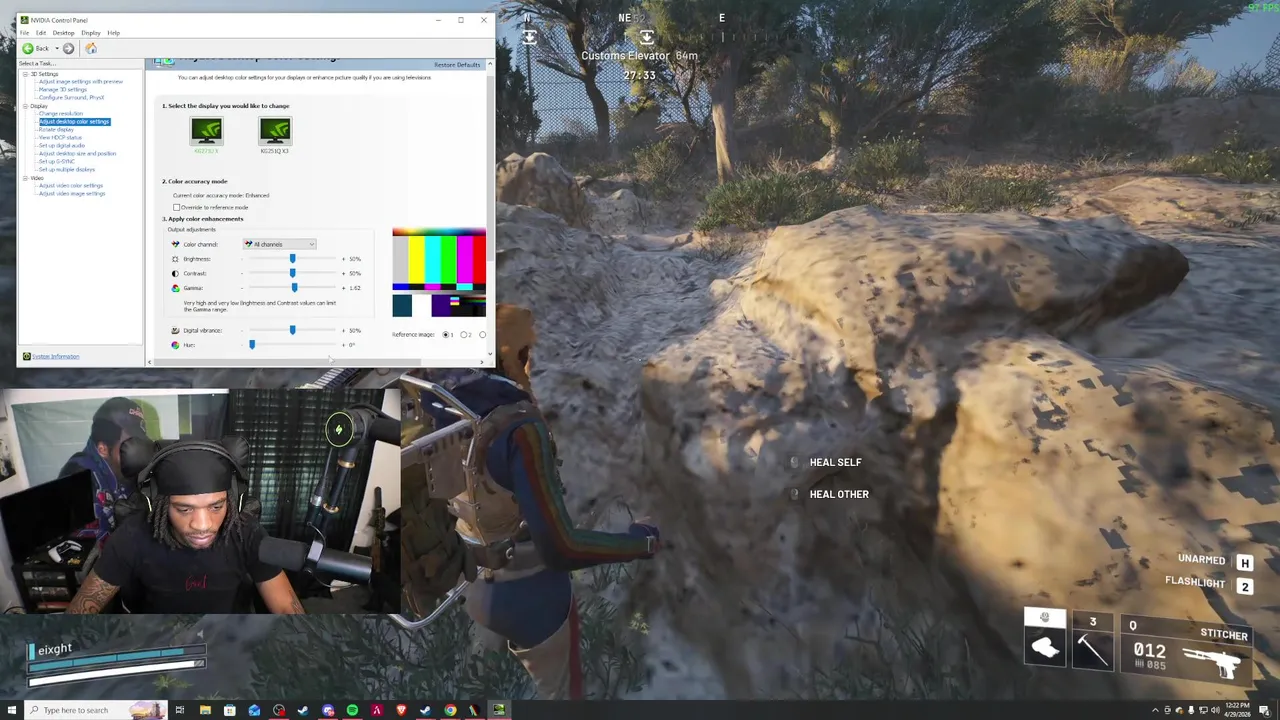Screen dimensions: 1280x720
Task: Open Mail app from the taskbar
Action: [254, 710]
